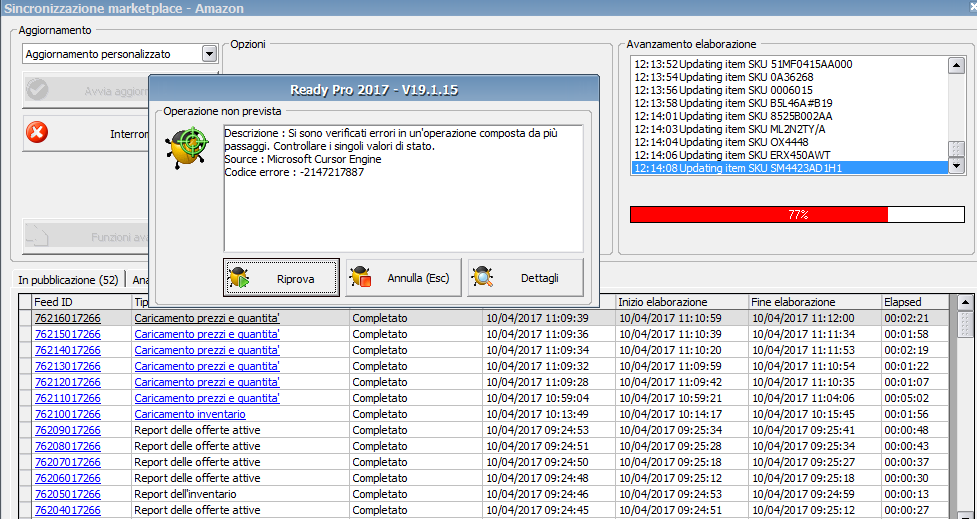
Task: Click start time 10/04/2017 11:10:59 cell
Action: pyautogui.click(x=682, y=318)
